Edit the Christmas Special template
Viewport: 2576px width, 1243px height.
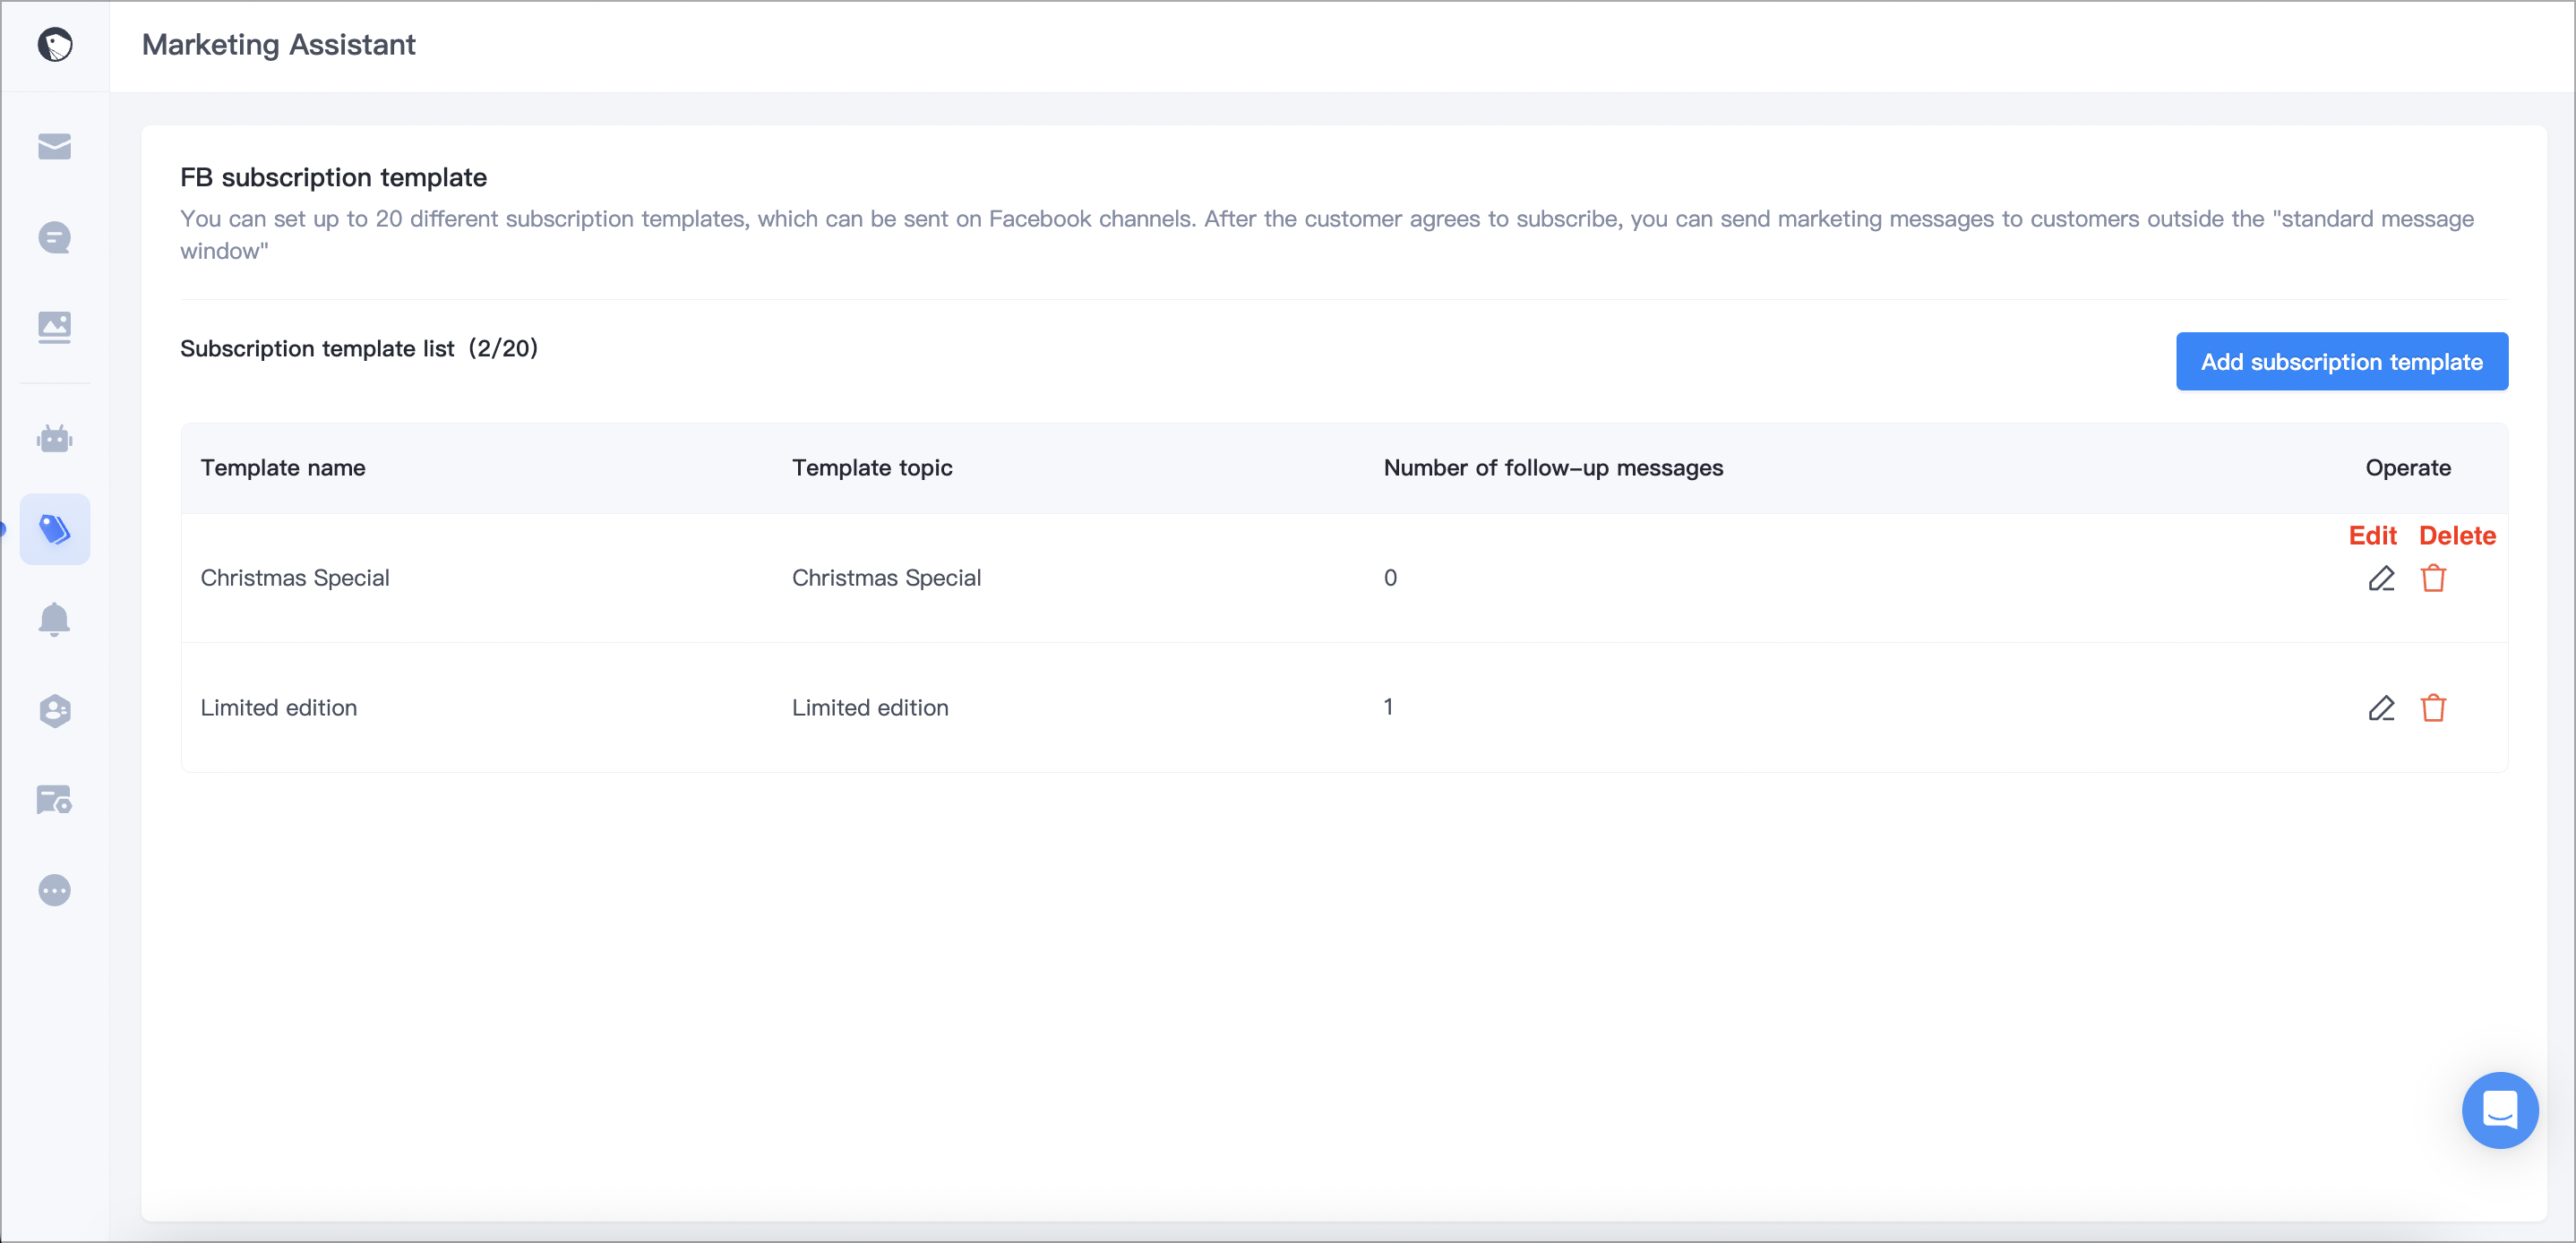(2381, 578)
